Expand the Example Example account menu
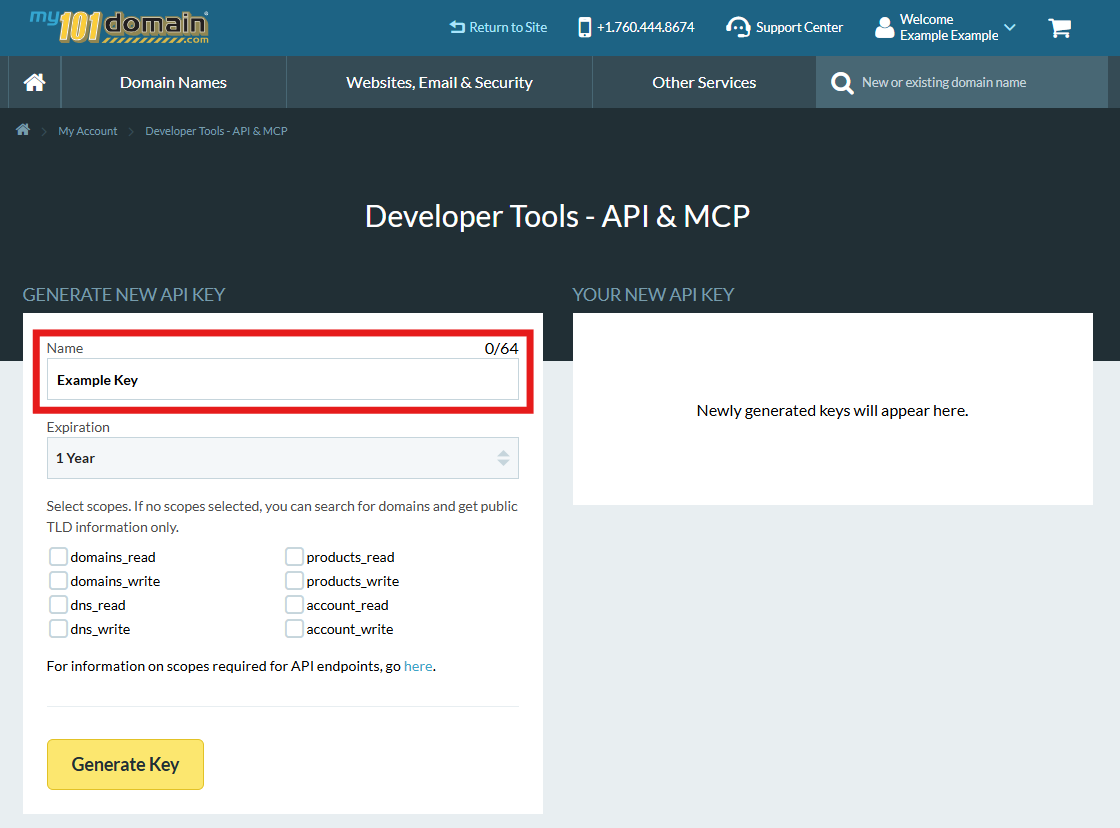Viewport: 1120px width, 828px height. tap(1009, 28)
